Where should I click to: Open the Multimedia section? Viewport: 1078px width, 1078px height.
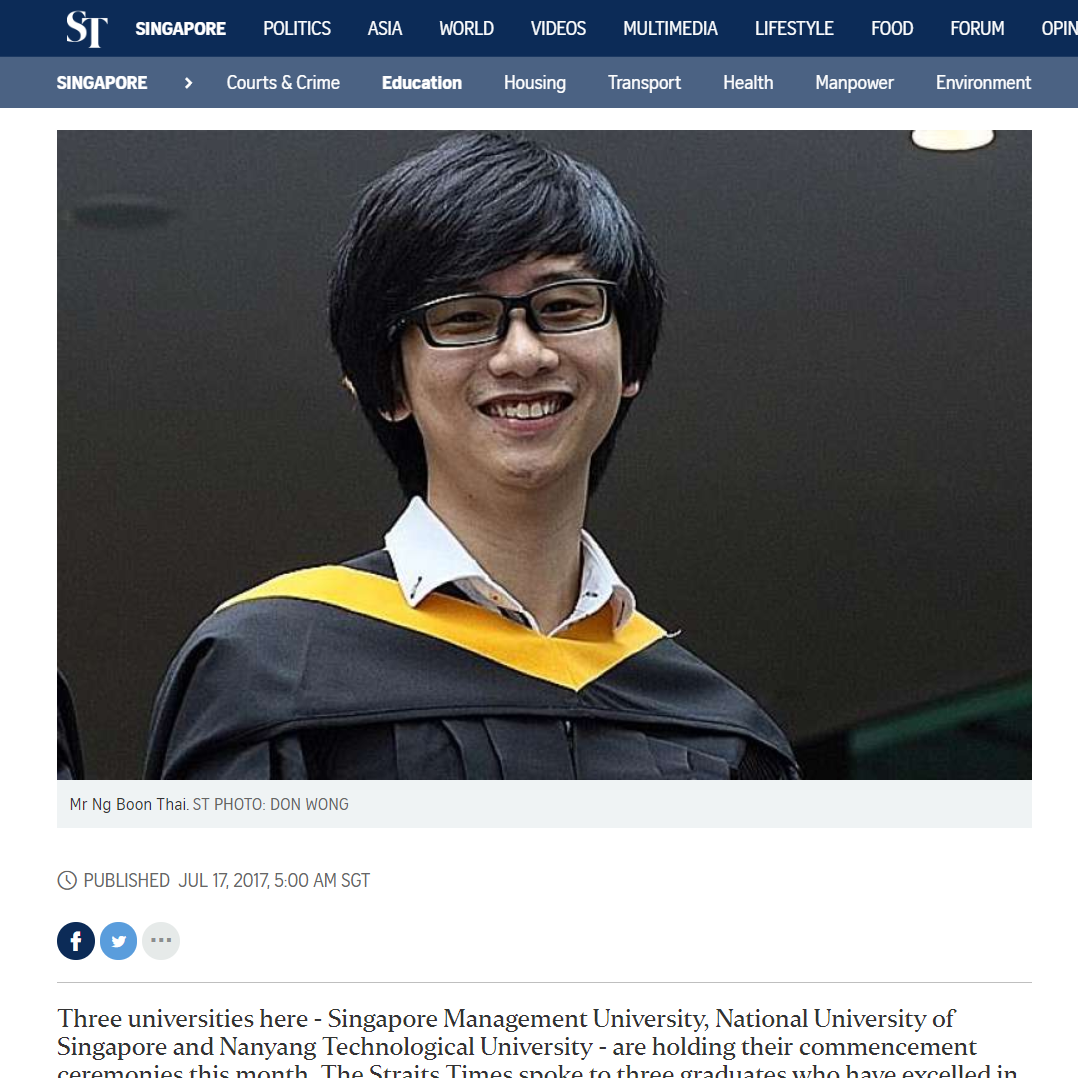670,28
